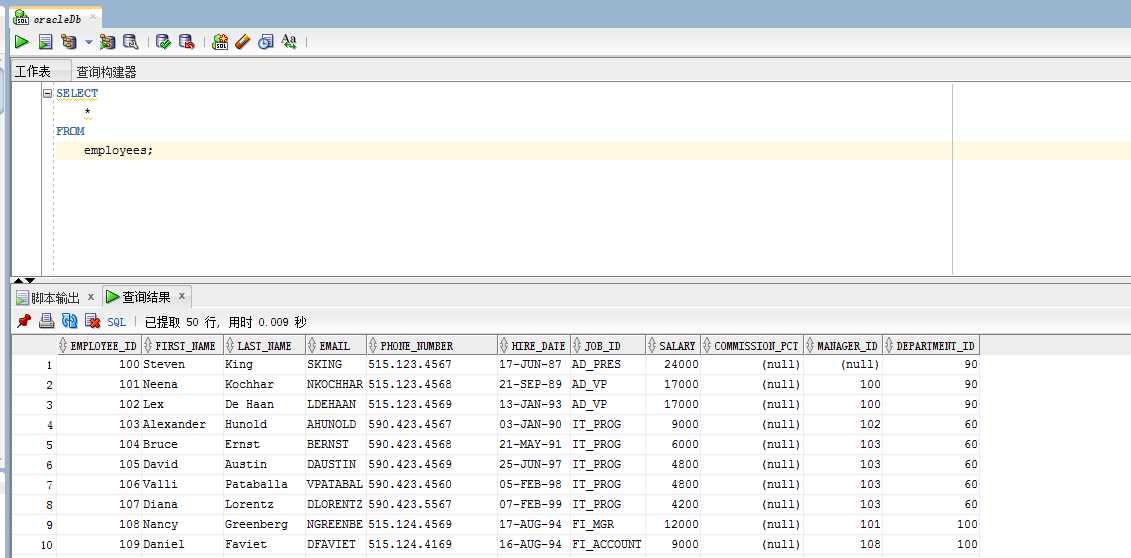Sort by the FIRST_NAME column header

pos(183,346)
